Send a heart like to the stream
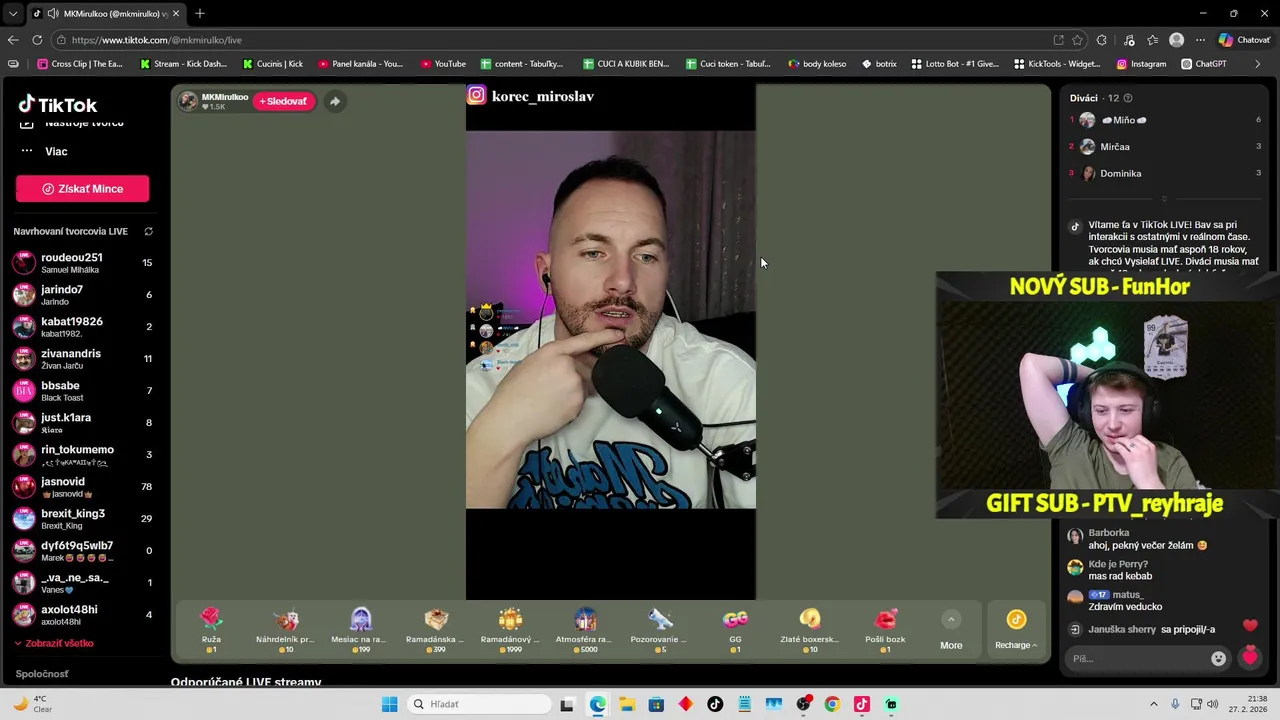 pyautogui.click(x=1250, y=657)
